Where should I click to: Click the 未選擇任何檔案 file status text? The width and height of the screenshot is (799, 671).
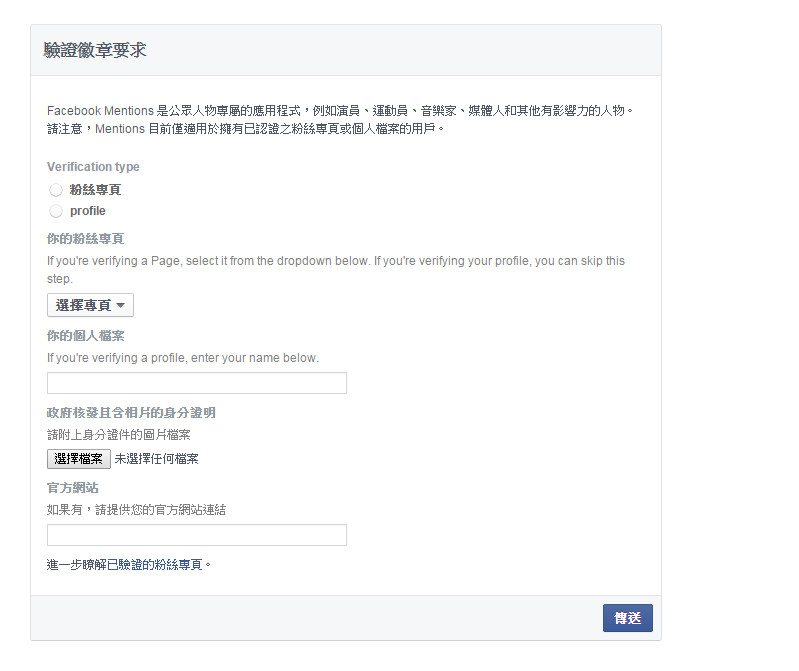tap(156, 459)
